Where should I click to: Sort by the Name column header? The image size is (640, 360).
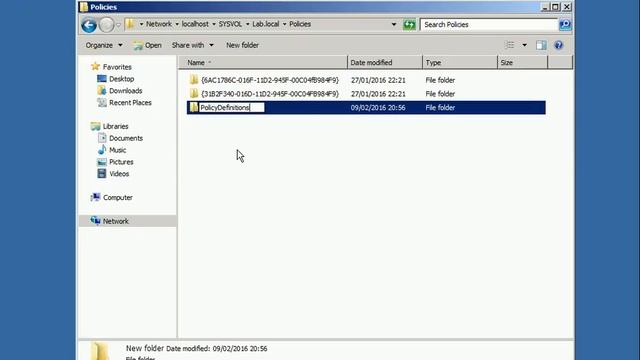263,62
